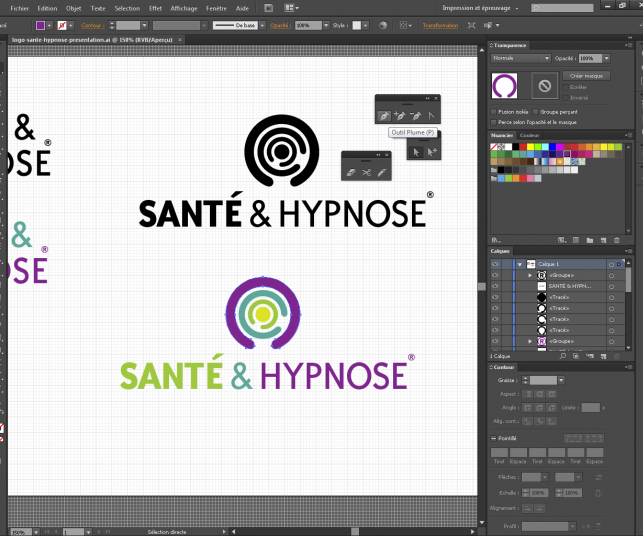Image resolution: width=643 pixels, height=536 pixels.
Task: Enable the Fusion isolée checkbox
Action: pyautogui.click(x=494, y=111)
